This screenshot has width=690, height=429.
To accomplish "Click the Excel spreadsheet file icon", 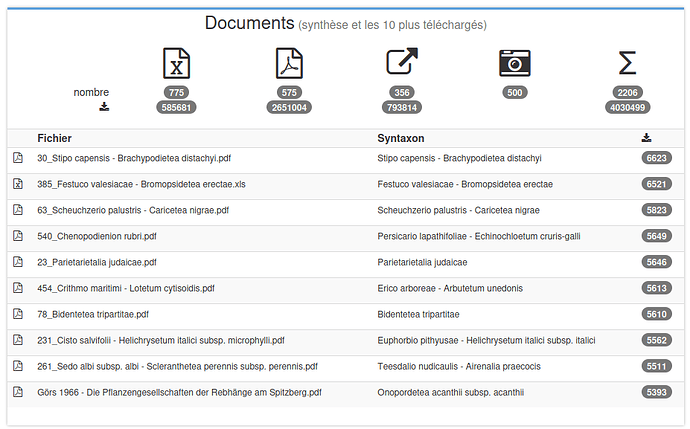I will [176, 63].
